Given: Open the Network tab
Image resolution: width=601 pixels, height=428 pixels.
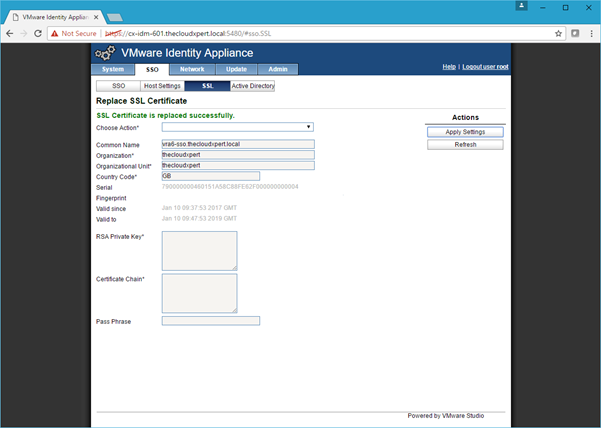Looking at the screenshot, I should click(193, 69).
